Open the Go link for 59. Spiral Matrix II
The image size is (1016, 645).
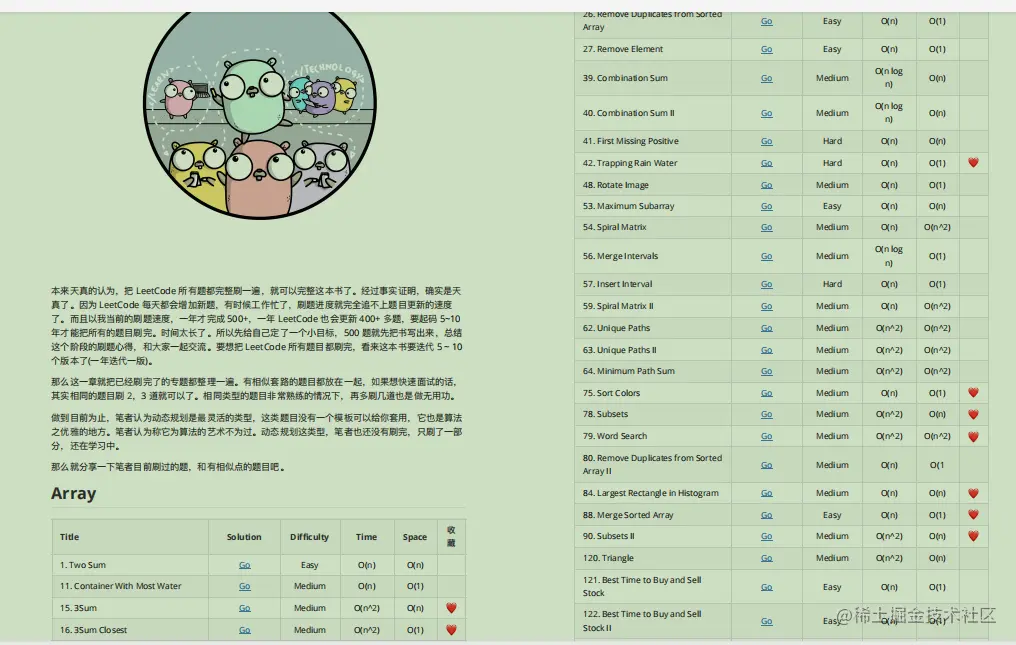(767, 307)
